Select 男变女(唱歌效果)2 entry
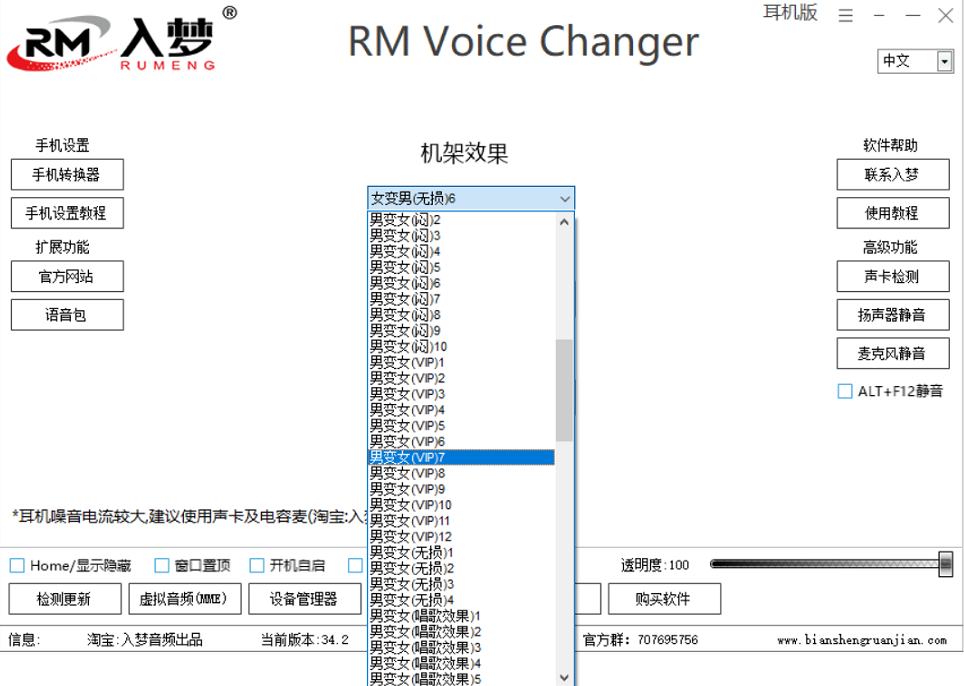Image resolution: width=964 pixels, height=686 pixels. coord(462,632)
